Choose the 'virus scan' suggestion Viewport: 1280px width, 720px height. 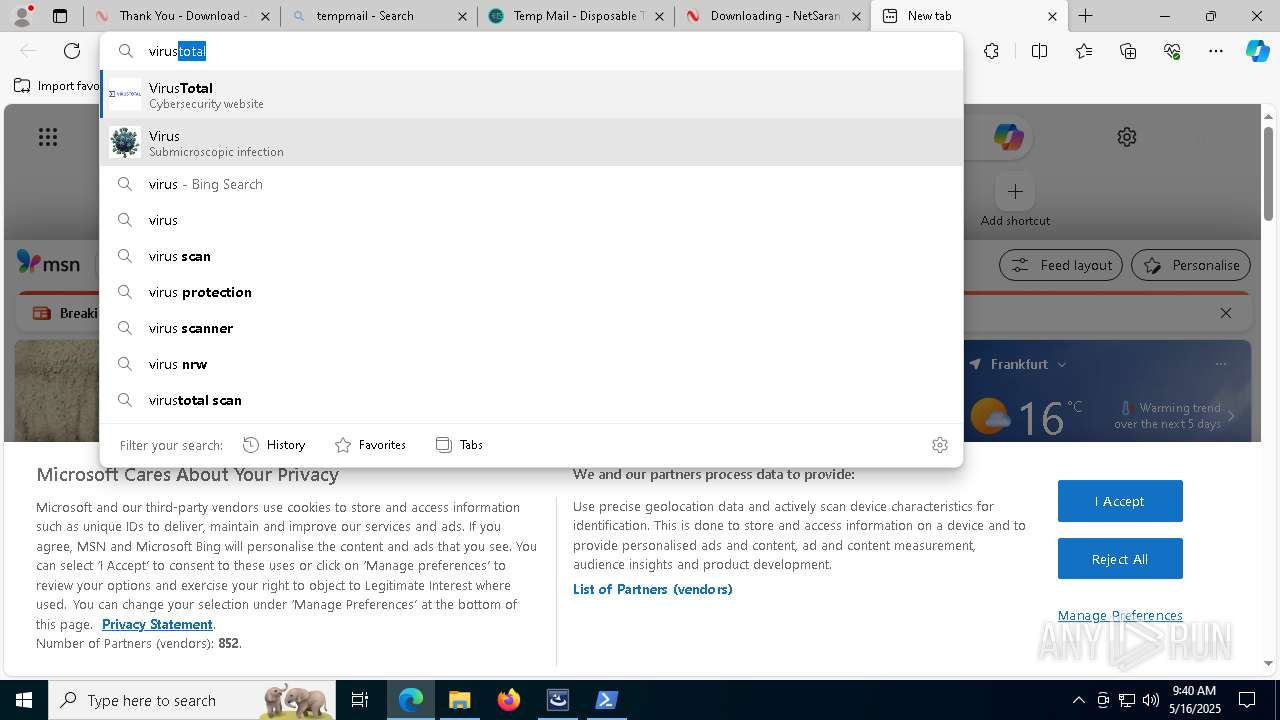tap(531, 256)
